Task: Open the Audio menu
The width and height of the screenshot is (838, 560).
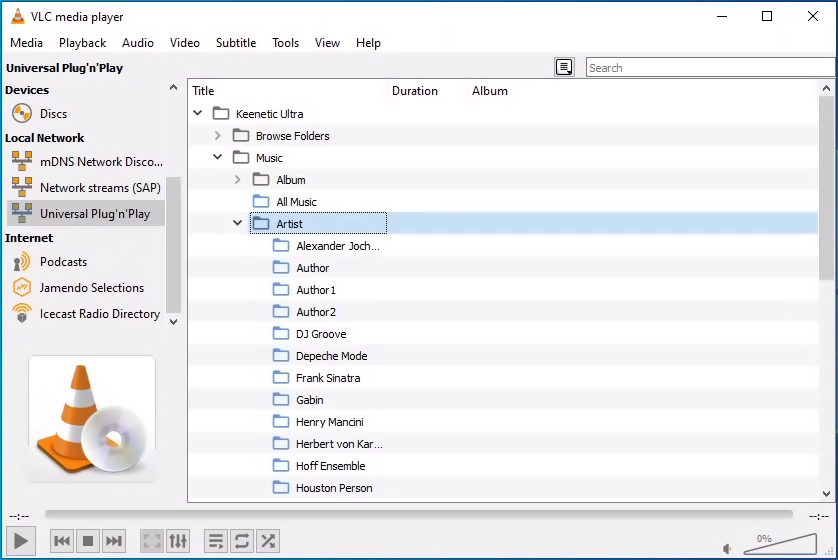Action: click(138, 43)
